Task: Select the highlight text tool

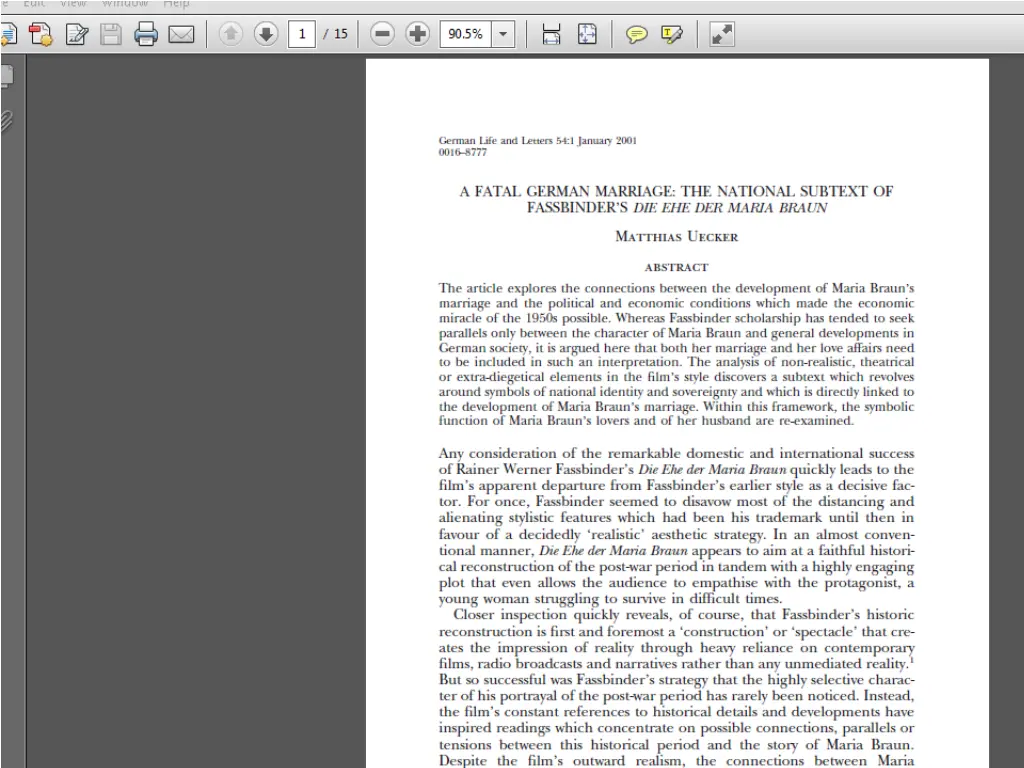Action: (671, 34)
